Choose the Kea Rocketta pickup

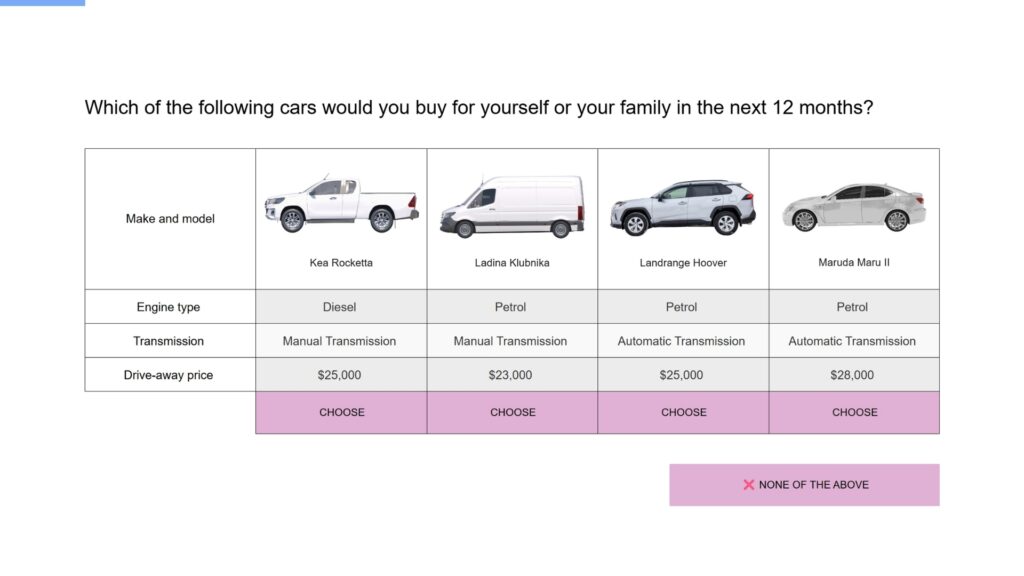(342, 412)
